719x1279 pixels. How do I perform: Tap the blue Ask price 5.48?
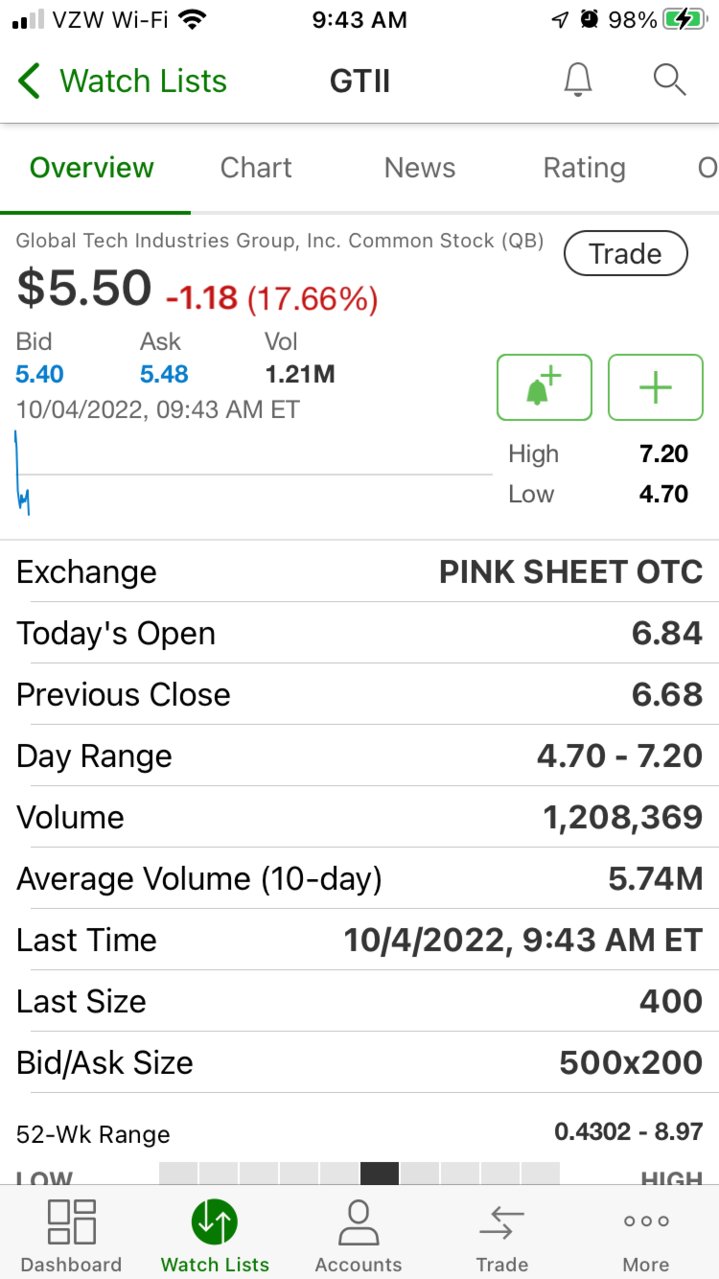164,375
